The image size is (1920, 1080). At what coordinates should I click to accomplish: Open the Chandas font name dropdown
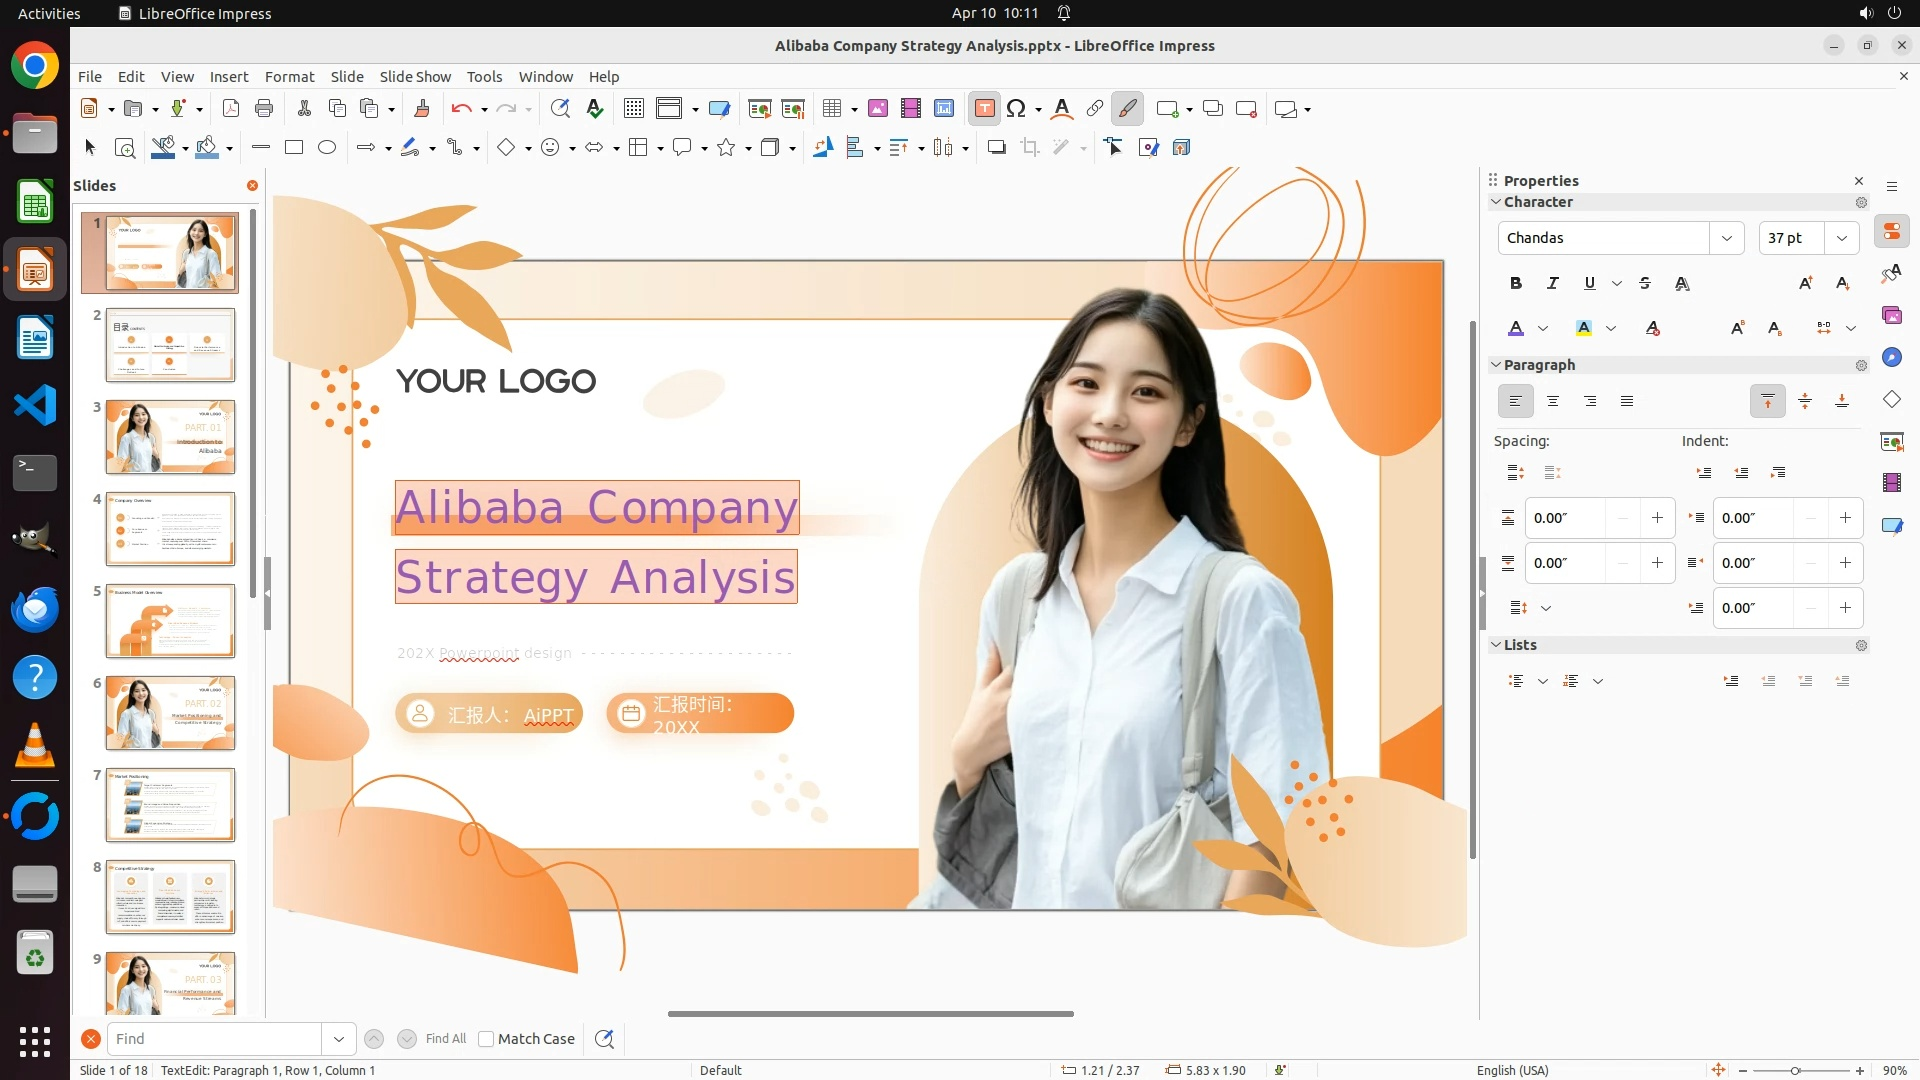tap(1726, 238)
